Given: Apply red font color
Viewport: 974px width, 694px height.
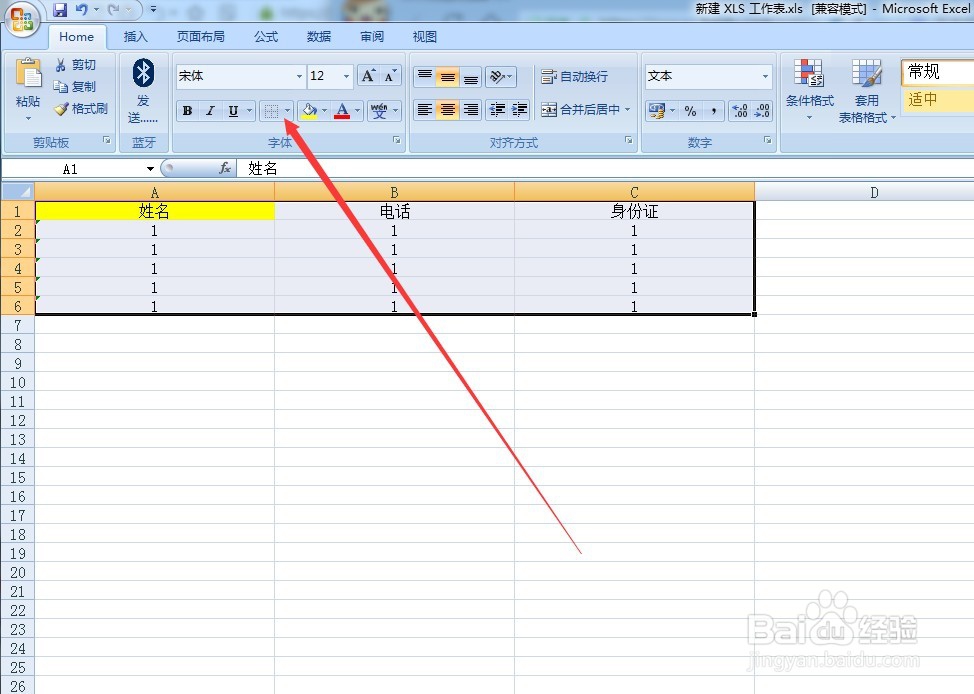Looking at the screenshot, I should pyautogui.click(x=342, y=111).
